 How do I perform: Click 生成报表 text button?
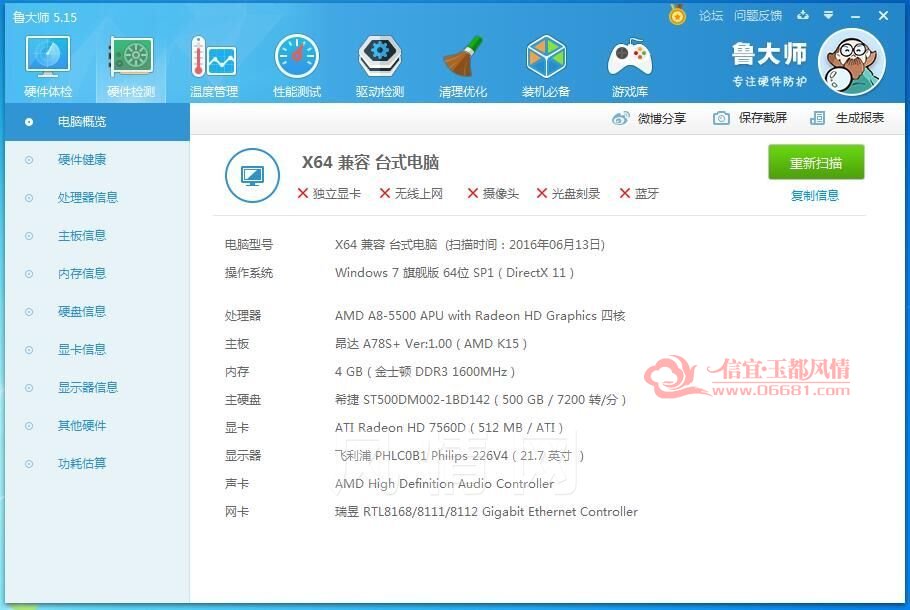point(860,118)
